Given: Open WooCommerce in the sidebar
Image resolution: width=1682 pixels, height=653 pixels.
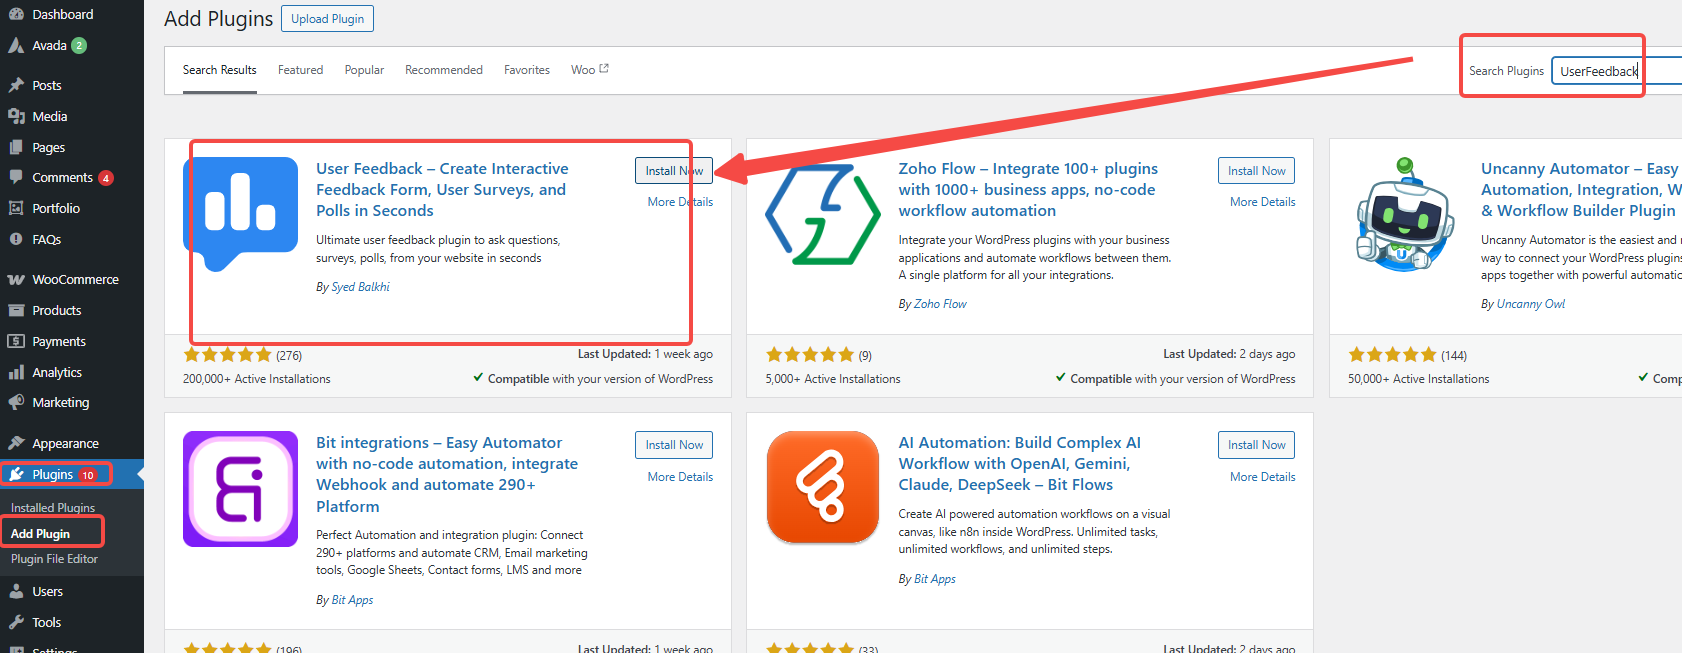Looking at the screenshot, I should point(75,280).
